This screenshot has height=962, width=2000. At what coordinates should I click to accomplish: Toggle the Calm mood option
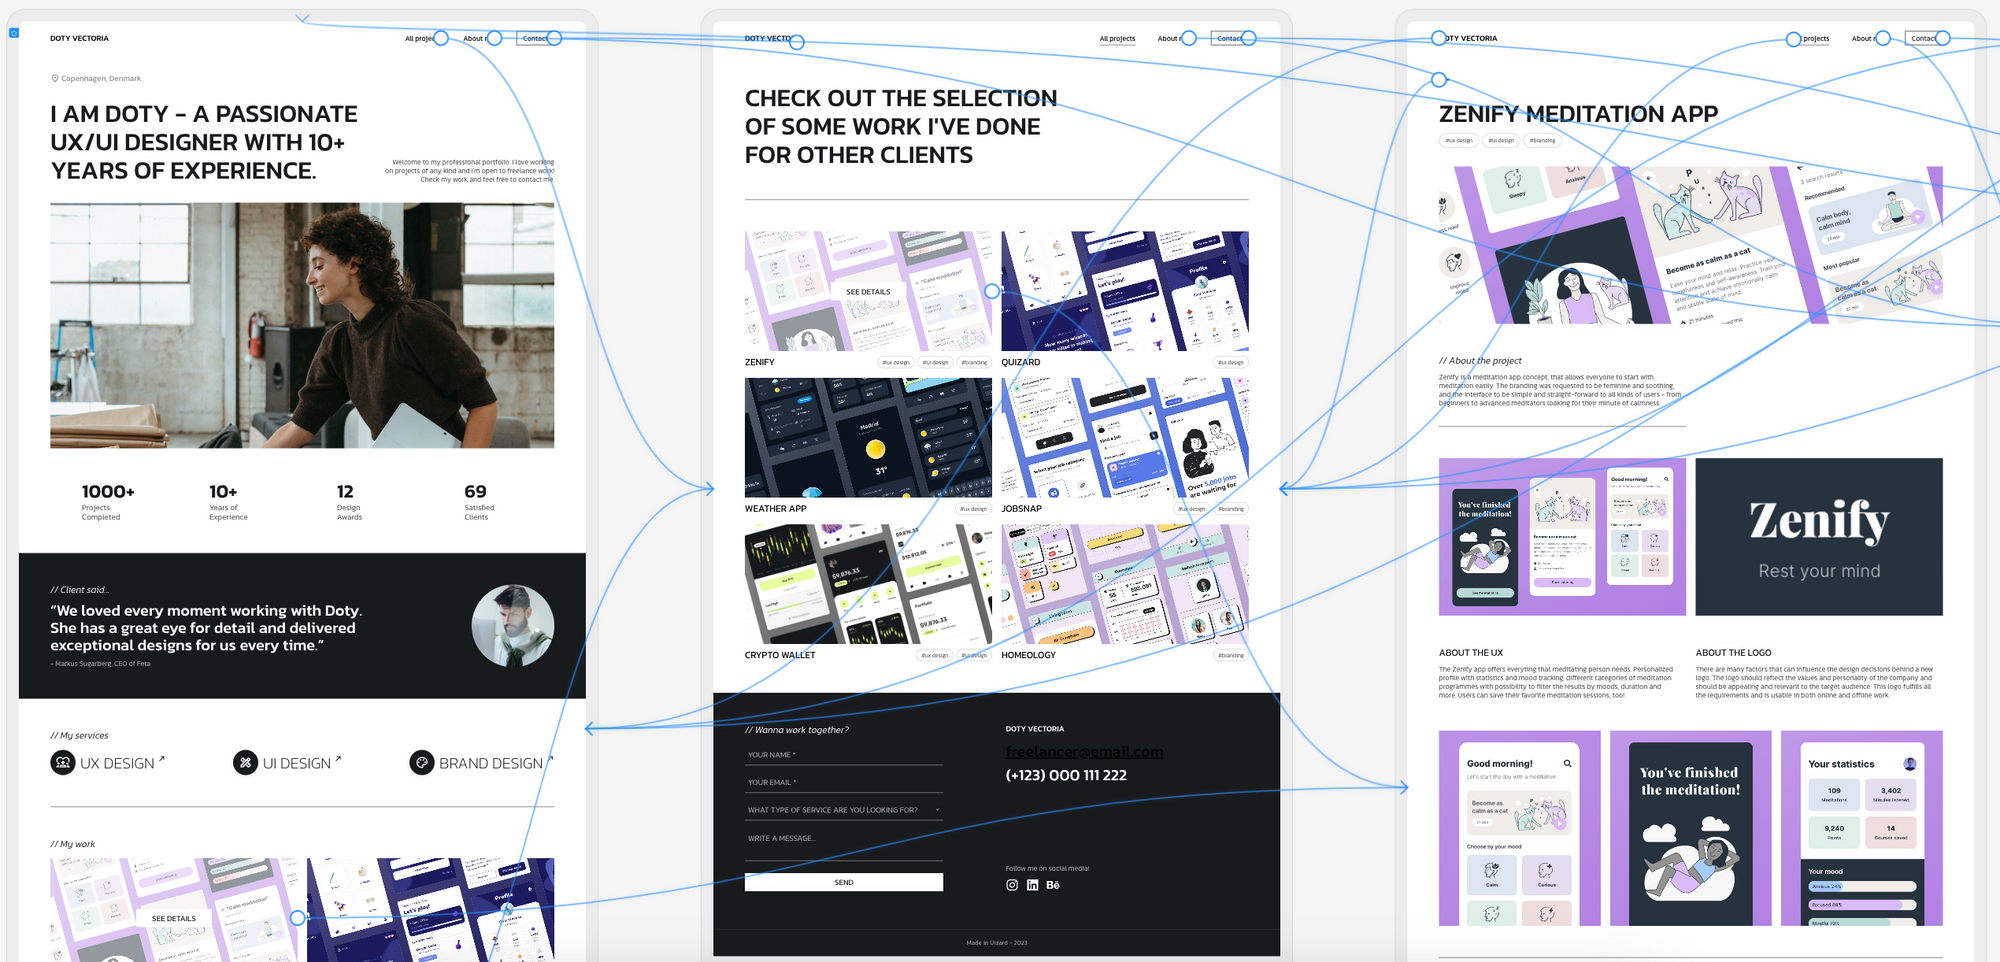coord(1493,877)
